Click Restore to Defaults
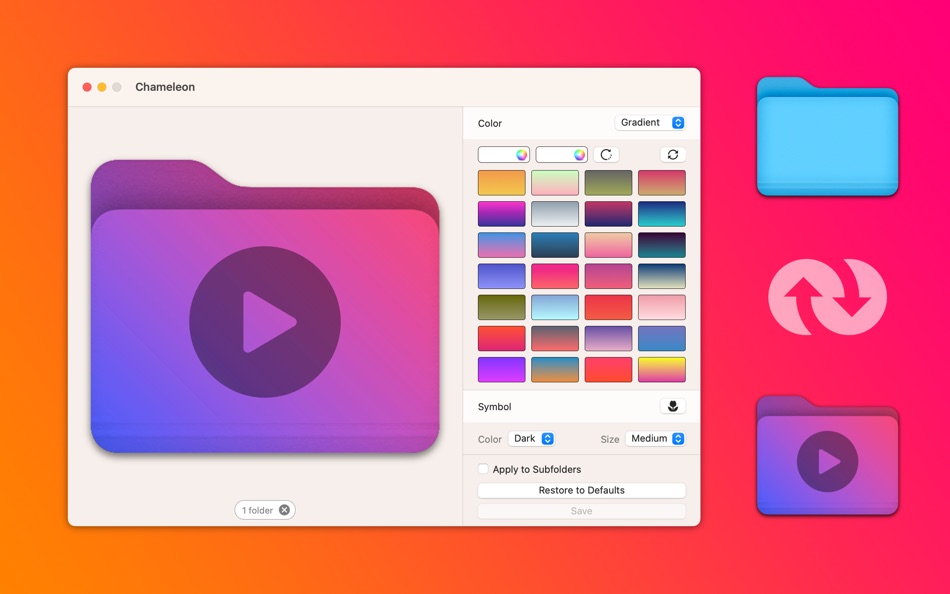 [x=582, y=490]
